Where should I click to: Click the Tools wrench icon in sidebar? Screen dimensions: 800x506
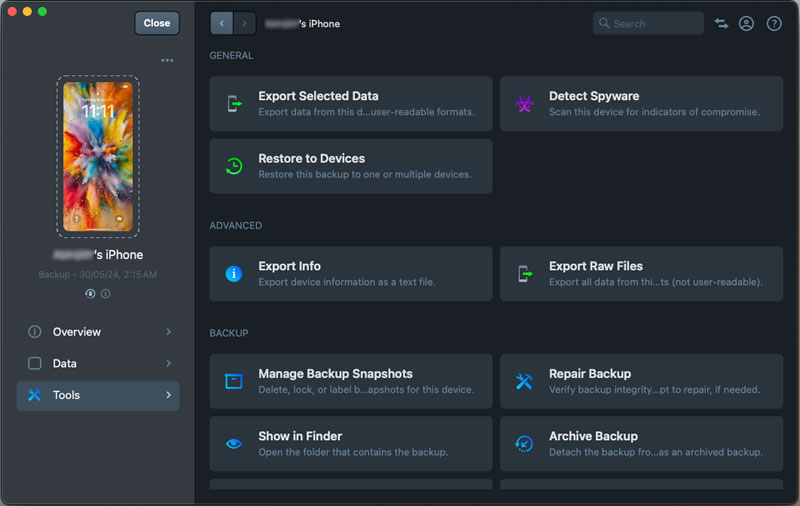34,395
